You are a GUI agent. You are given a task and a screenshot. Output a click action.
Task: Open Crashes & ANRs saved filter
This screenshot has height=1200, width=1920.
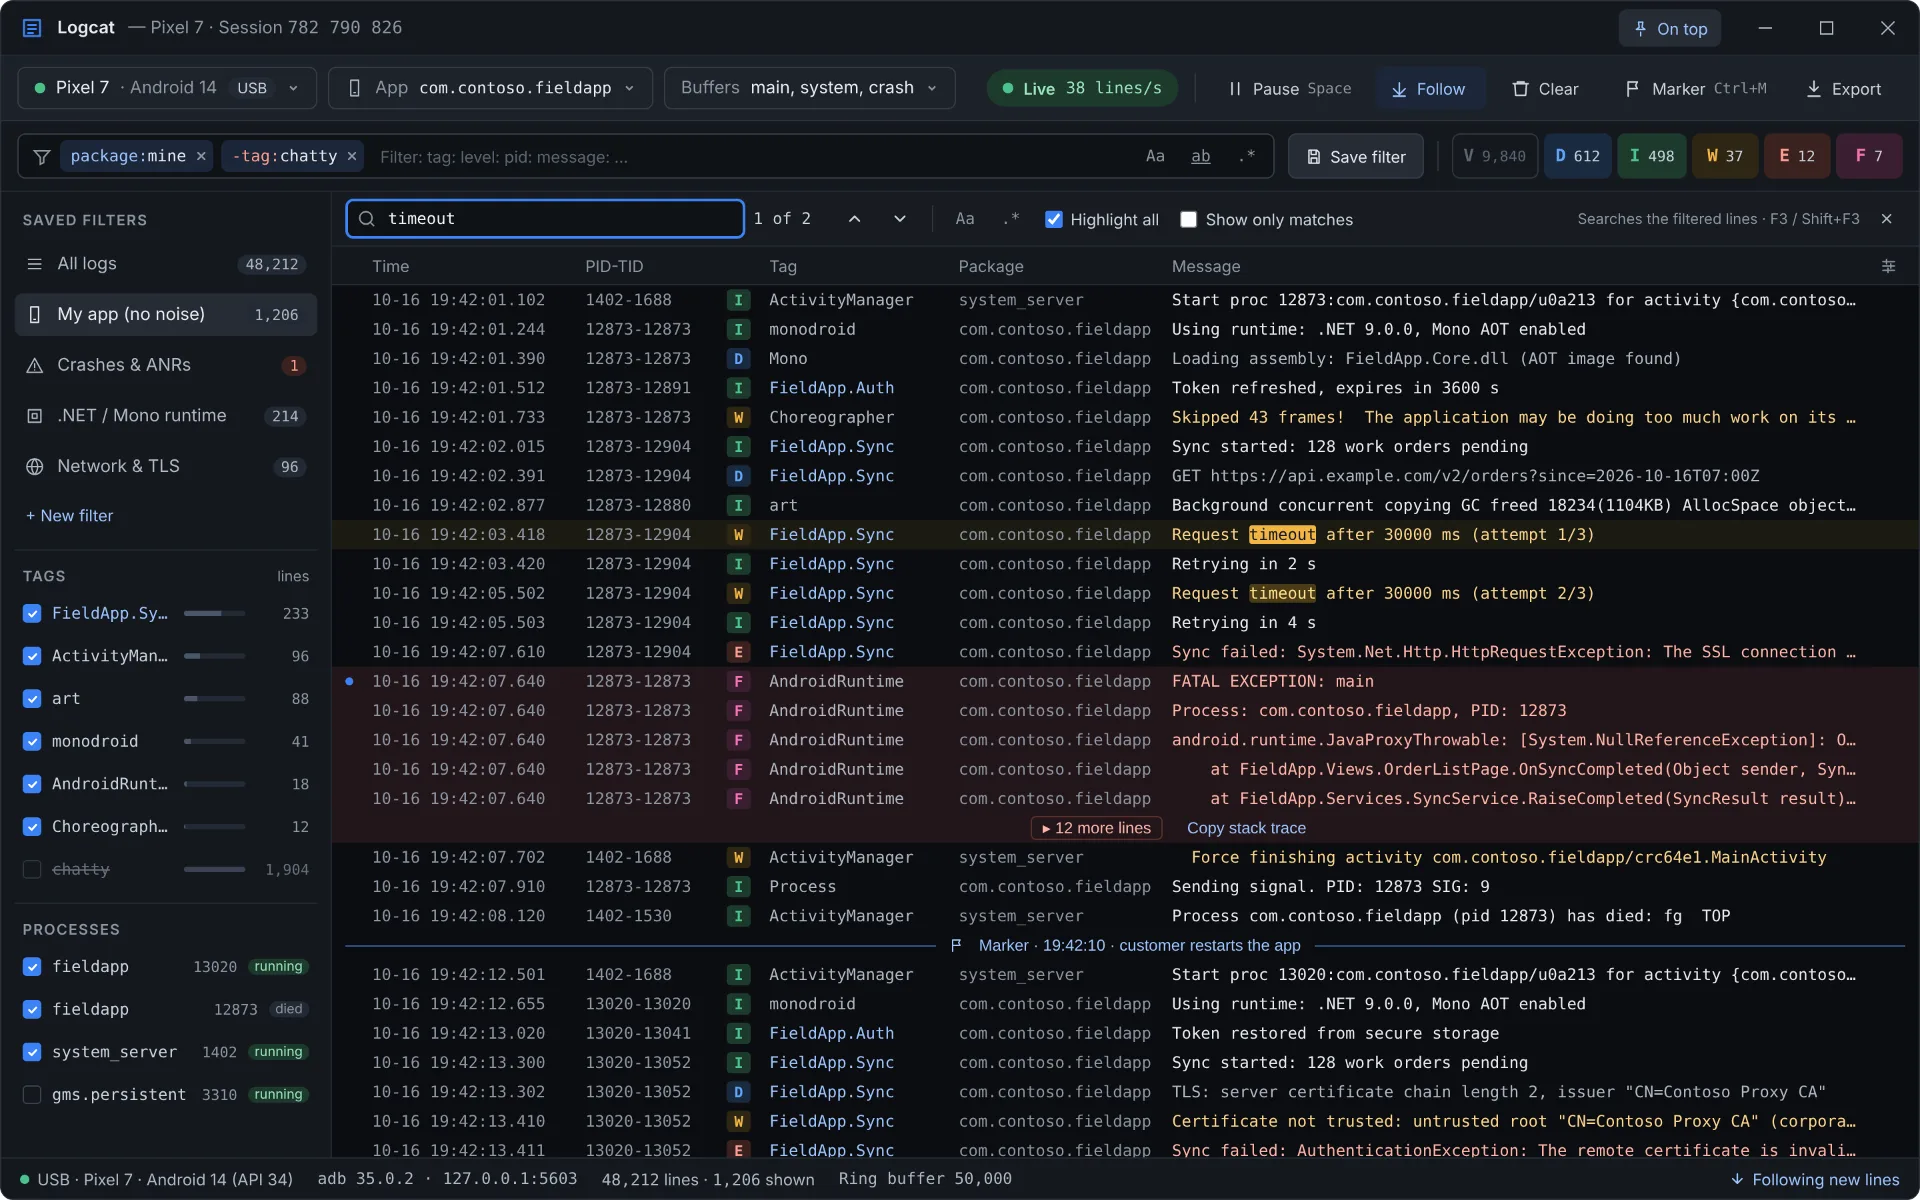(166, 365)
